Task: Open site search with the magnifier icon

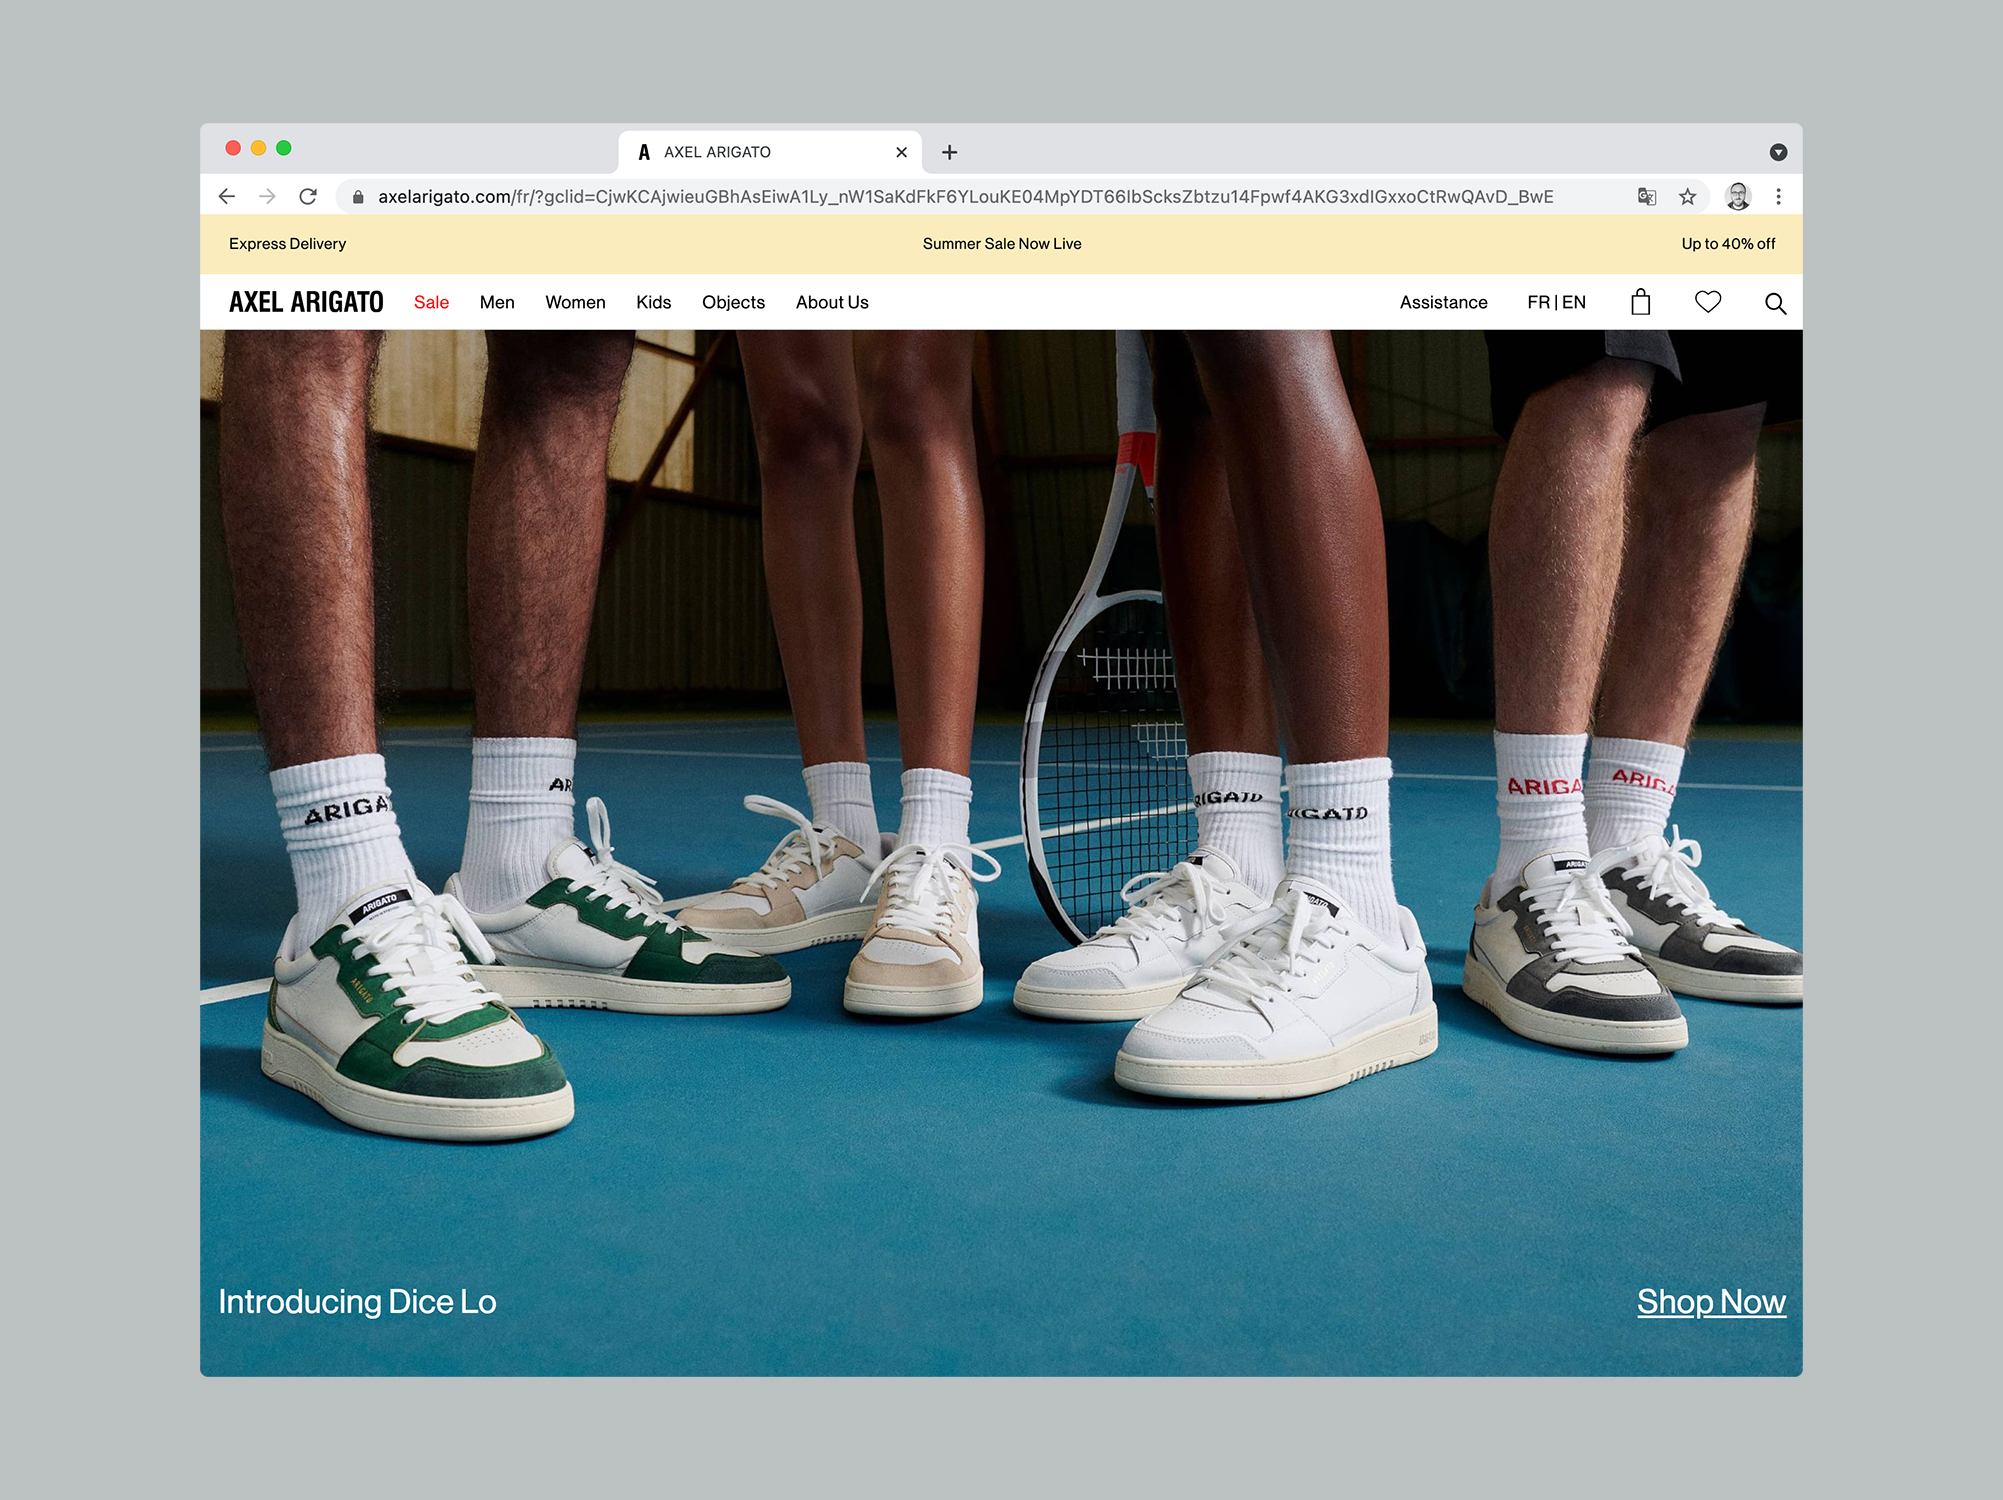Action: (x=1775, y=303)
